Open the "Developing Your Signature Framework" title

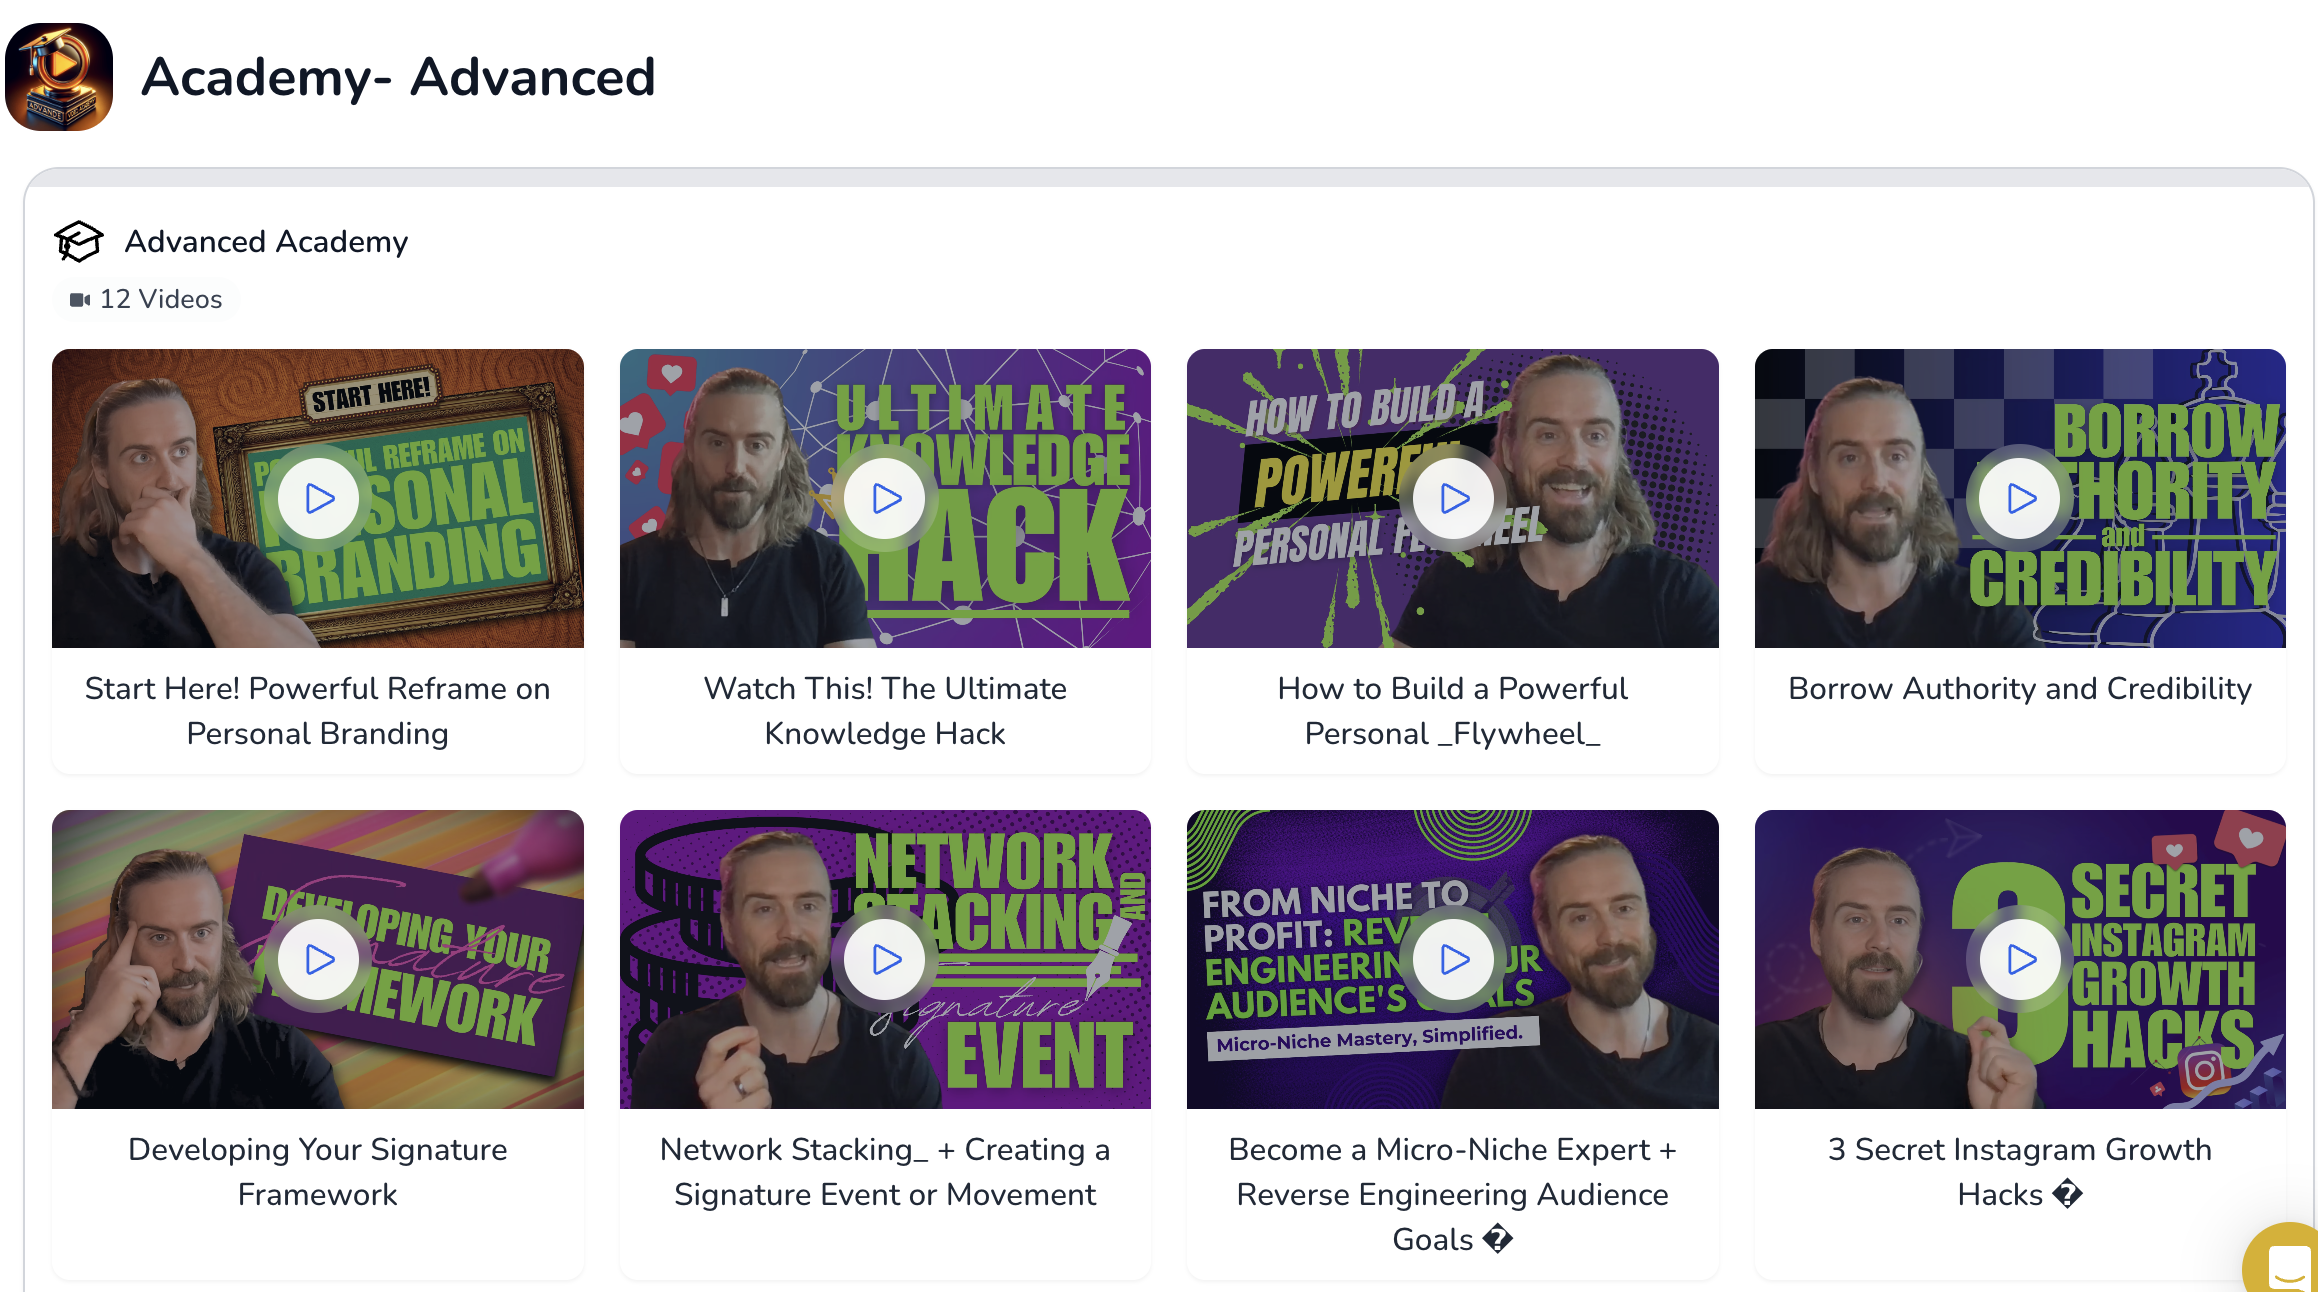click(317, 1171)
